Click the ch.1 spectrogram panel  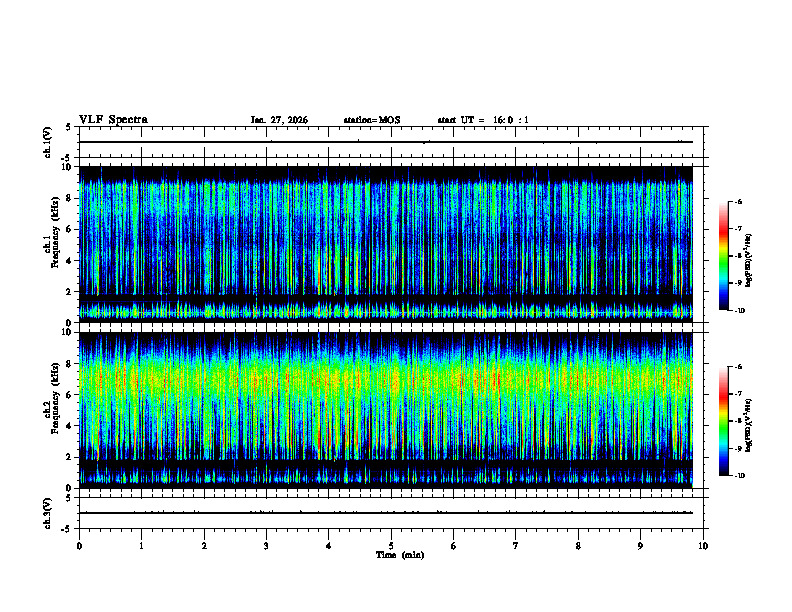coord(386,244)
